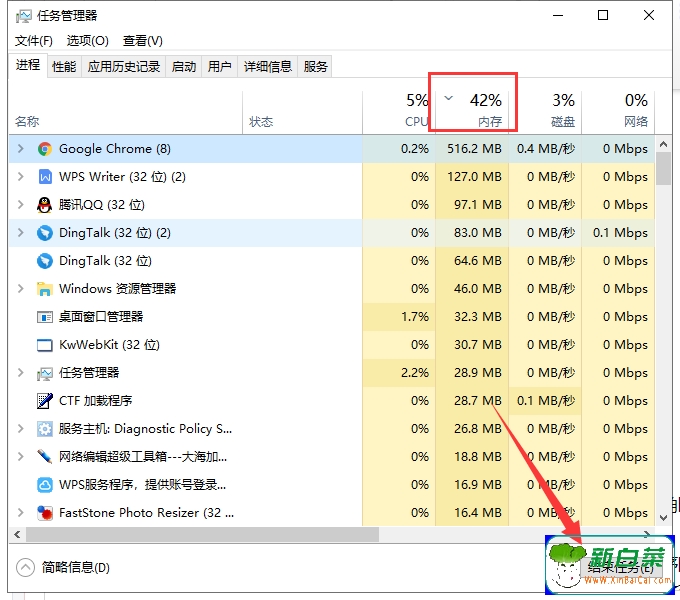Screen dimensions: 680x600
Task: Switch to the 应用历史记录 tab
Action: click(124, 67)
